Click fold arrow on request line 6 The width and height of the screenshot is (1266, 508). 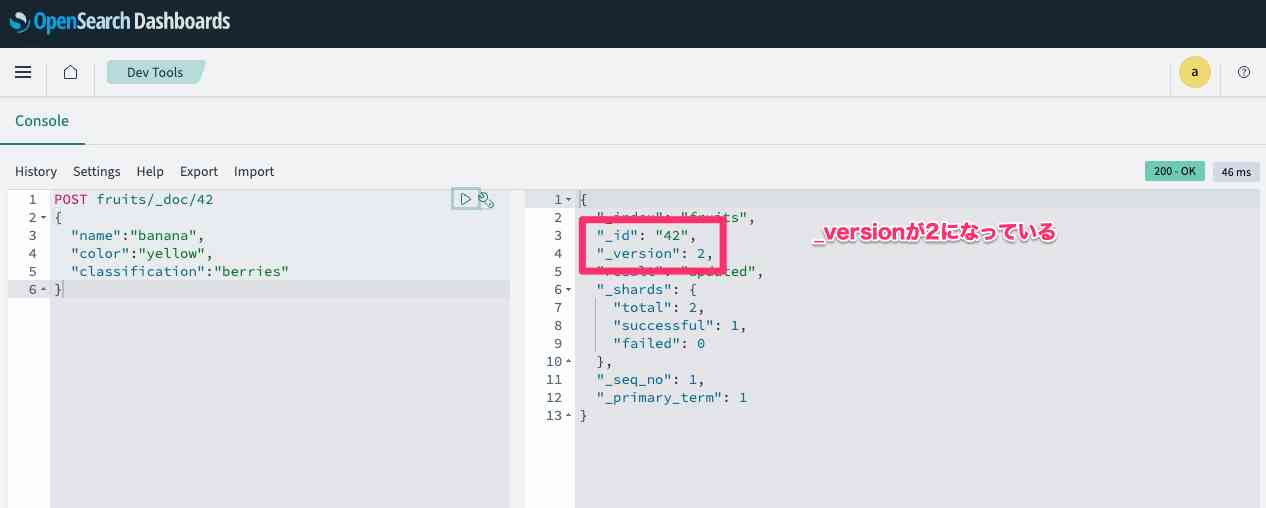pos(44,290)
